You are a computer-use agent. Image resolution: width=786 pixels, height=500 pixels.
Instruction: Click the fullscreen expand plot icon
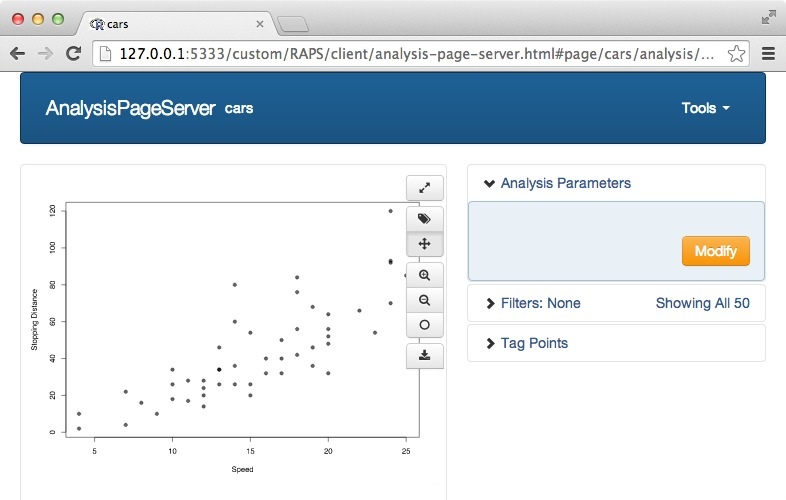(424, 187)
